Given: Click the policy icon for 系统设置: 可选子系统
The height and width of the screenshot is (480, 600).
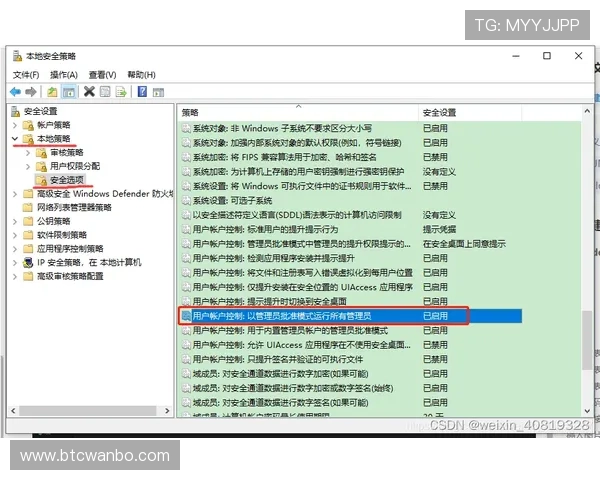Looking at the screenshot, I should coord(186,200).
